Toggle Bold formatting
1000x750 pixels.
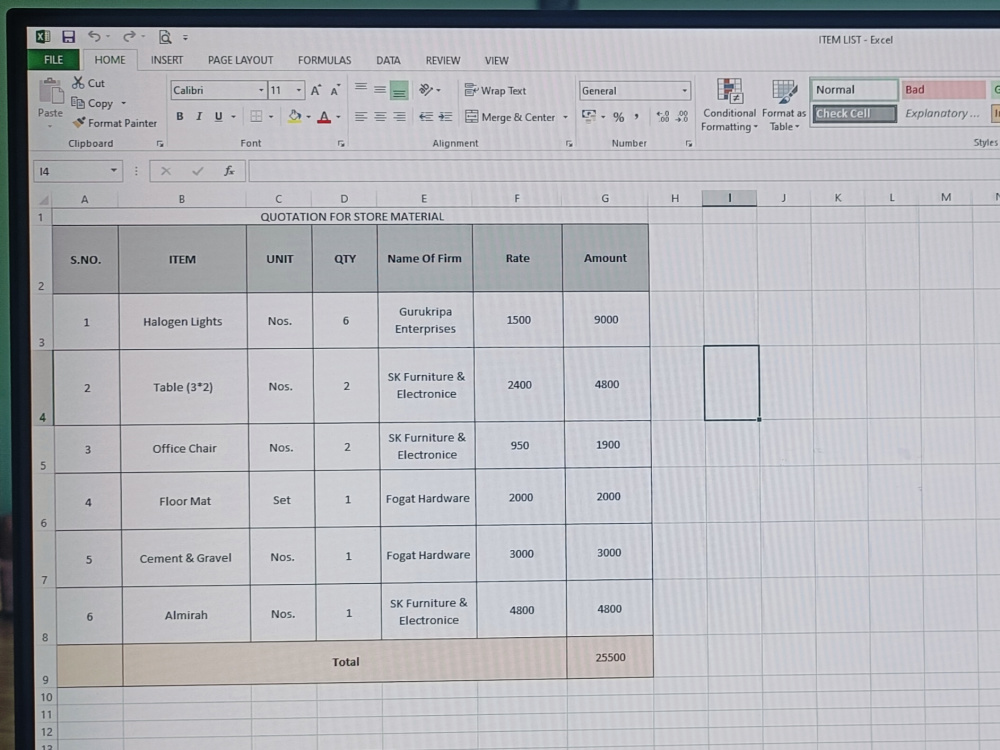[180, 116]
